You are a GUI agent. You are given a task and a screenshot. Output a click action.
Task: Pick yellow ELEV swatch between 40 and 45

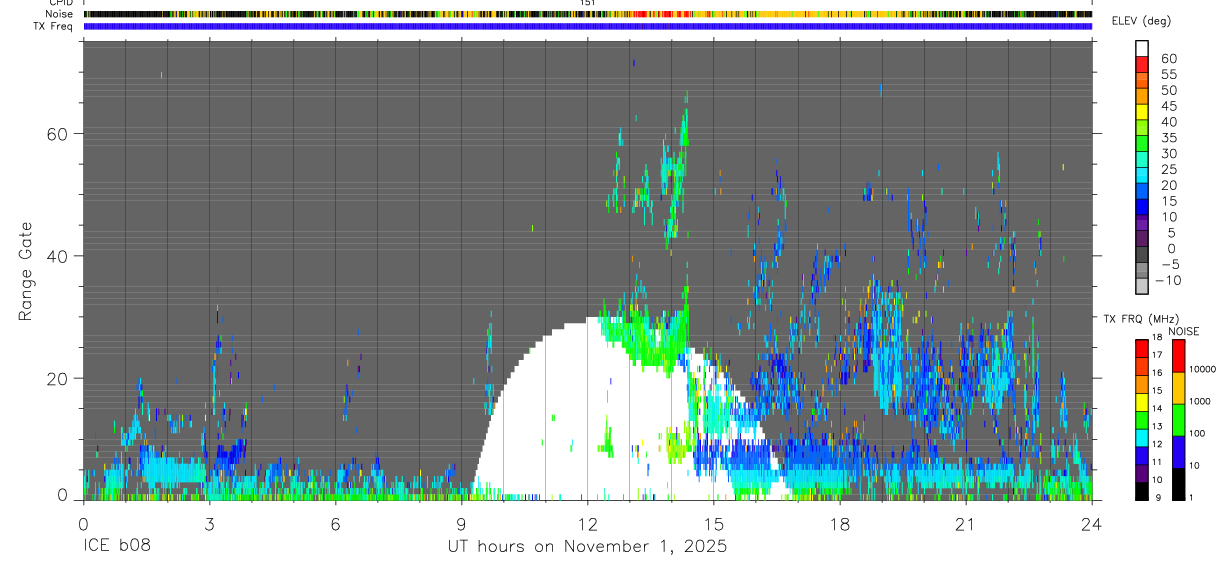click(x=1143, y=114)
